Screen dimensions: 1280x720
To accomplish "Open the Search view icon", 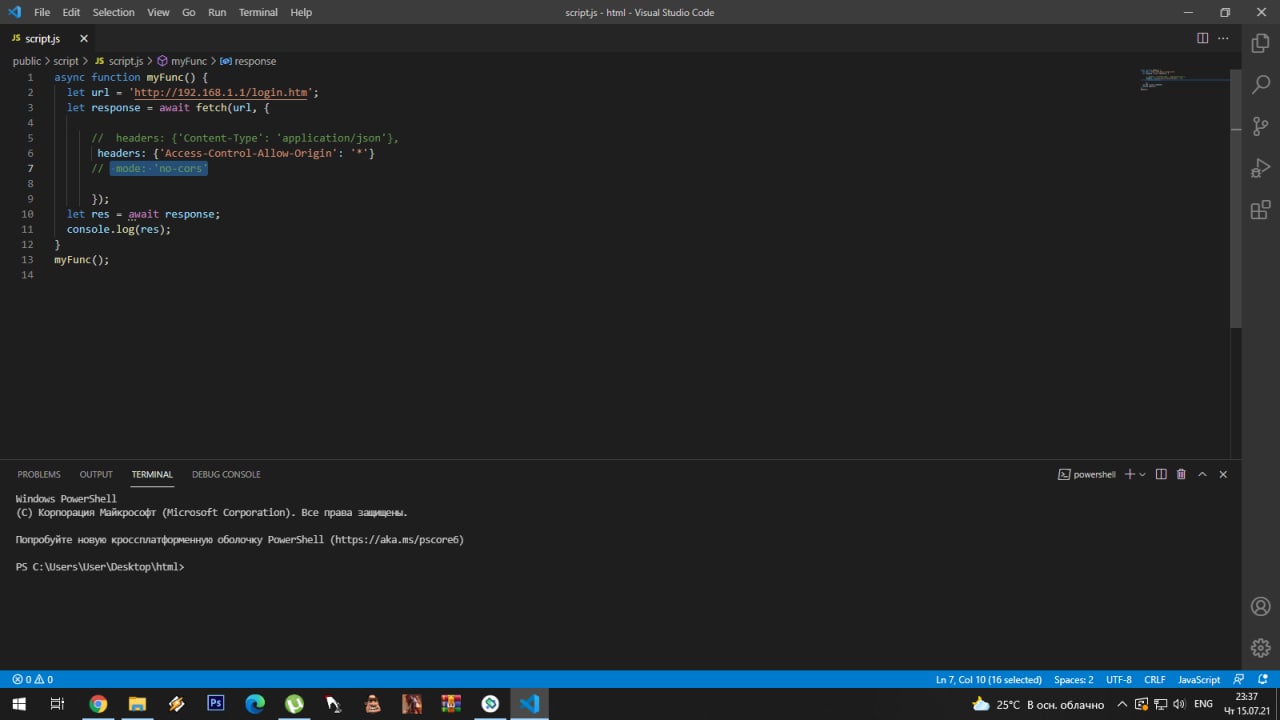I will click(1260, 85).
